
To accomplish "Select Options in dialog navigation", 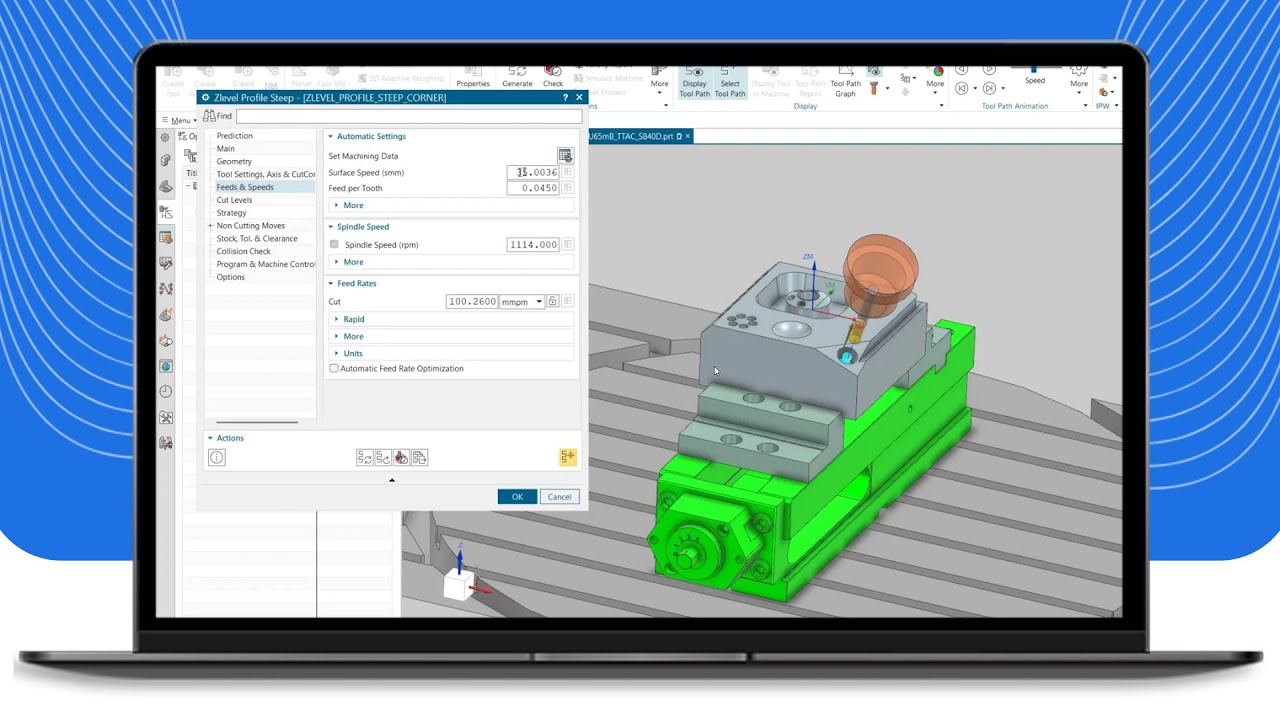I will tap(231, 277).
